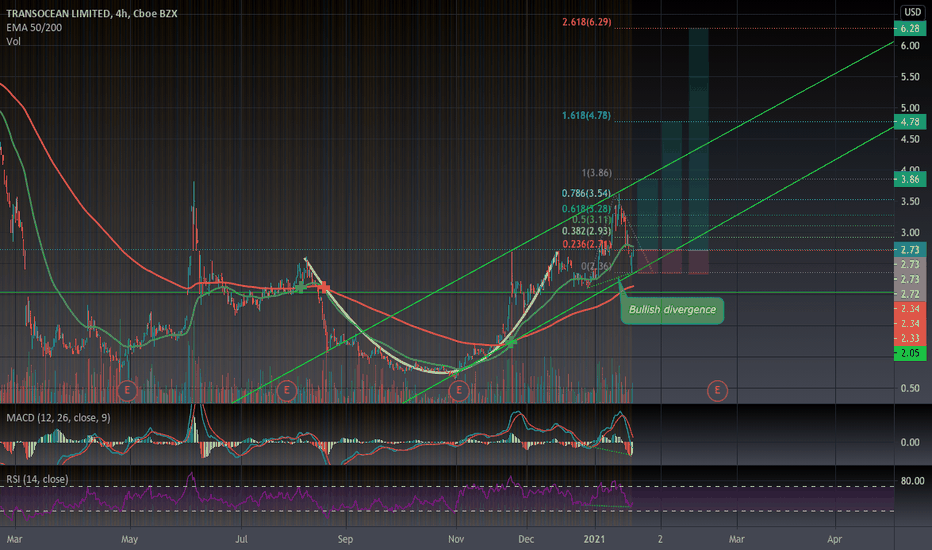Click the earnings E marker between Jul and Sep
Screen dimensions: 932x550
click(x=286, y=391)
